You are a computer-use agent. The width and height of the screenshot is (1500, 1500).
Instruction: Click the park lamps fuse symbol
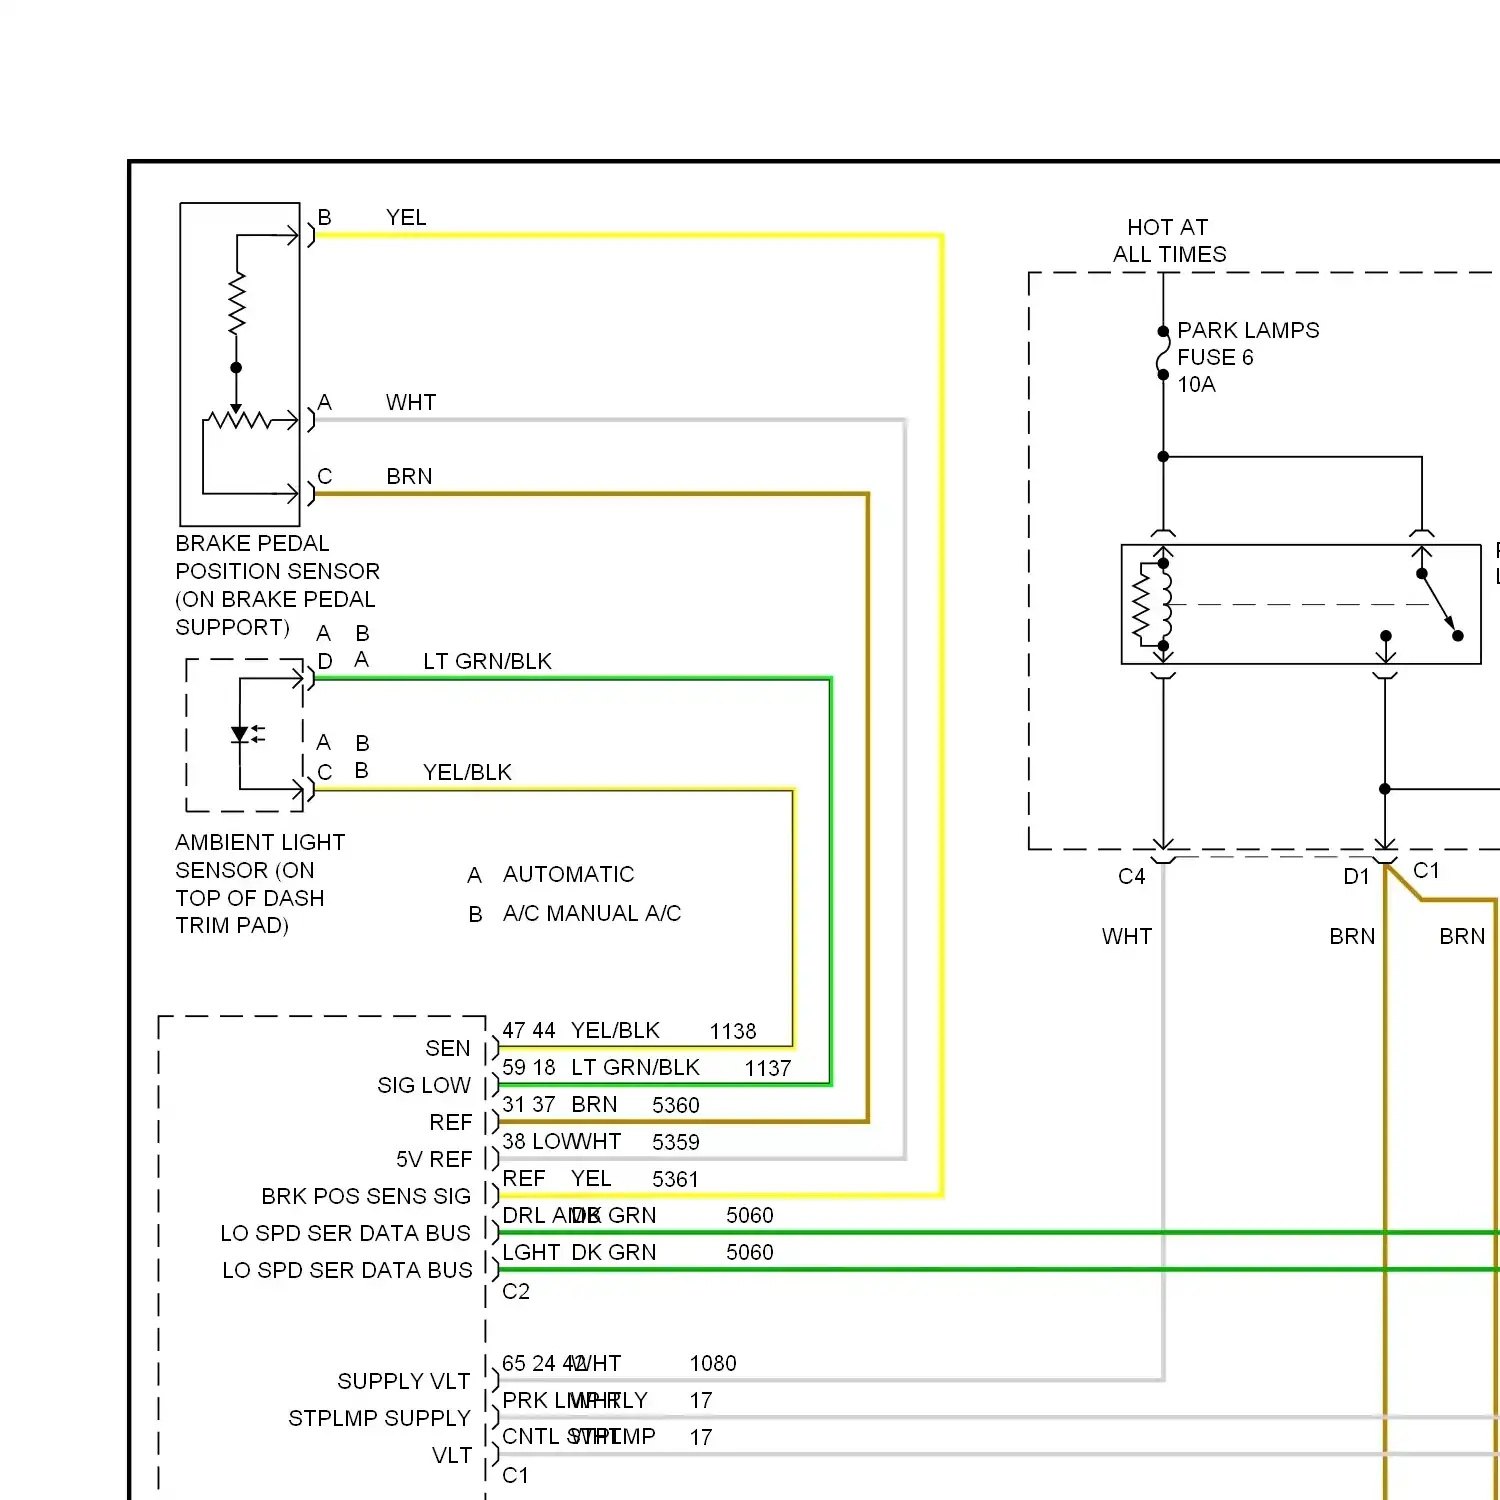pyautogui.click(x=1163, y=353)
